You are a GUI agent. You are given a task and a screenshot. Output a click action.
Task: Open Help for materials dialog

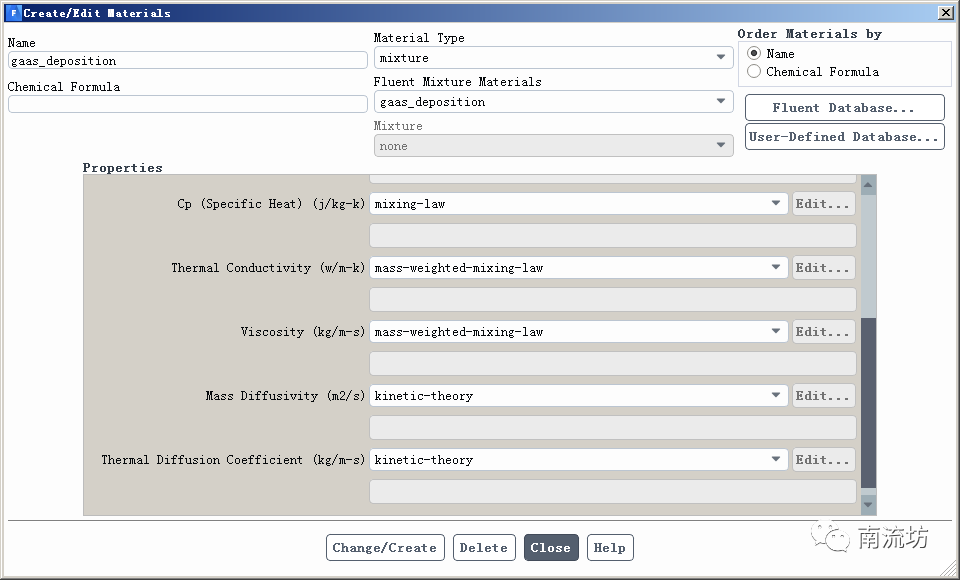(x=609, y=548)
